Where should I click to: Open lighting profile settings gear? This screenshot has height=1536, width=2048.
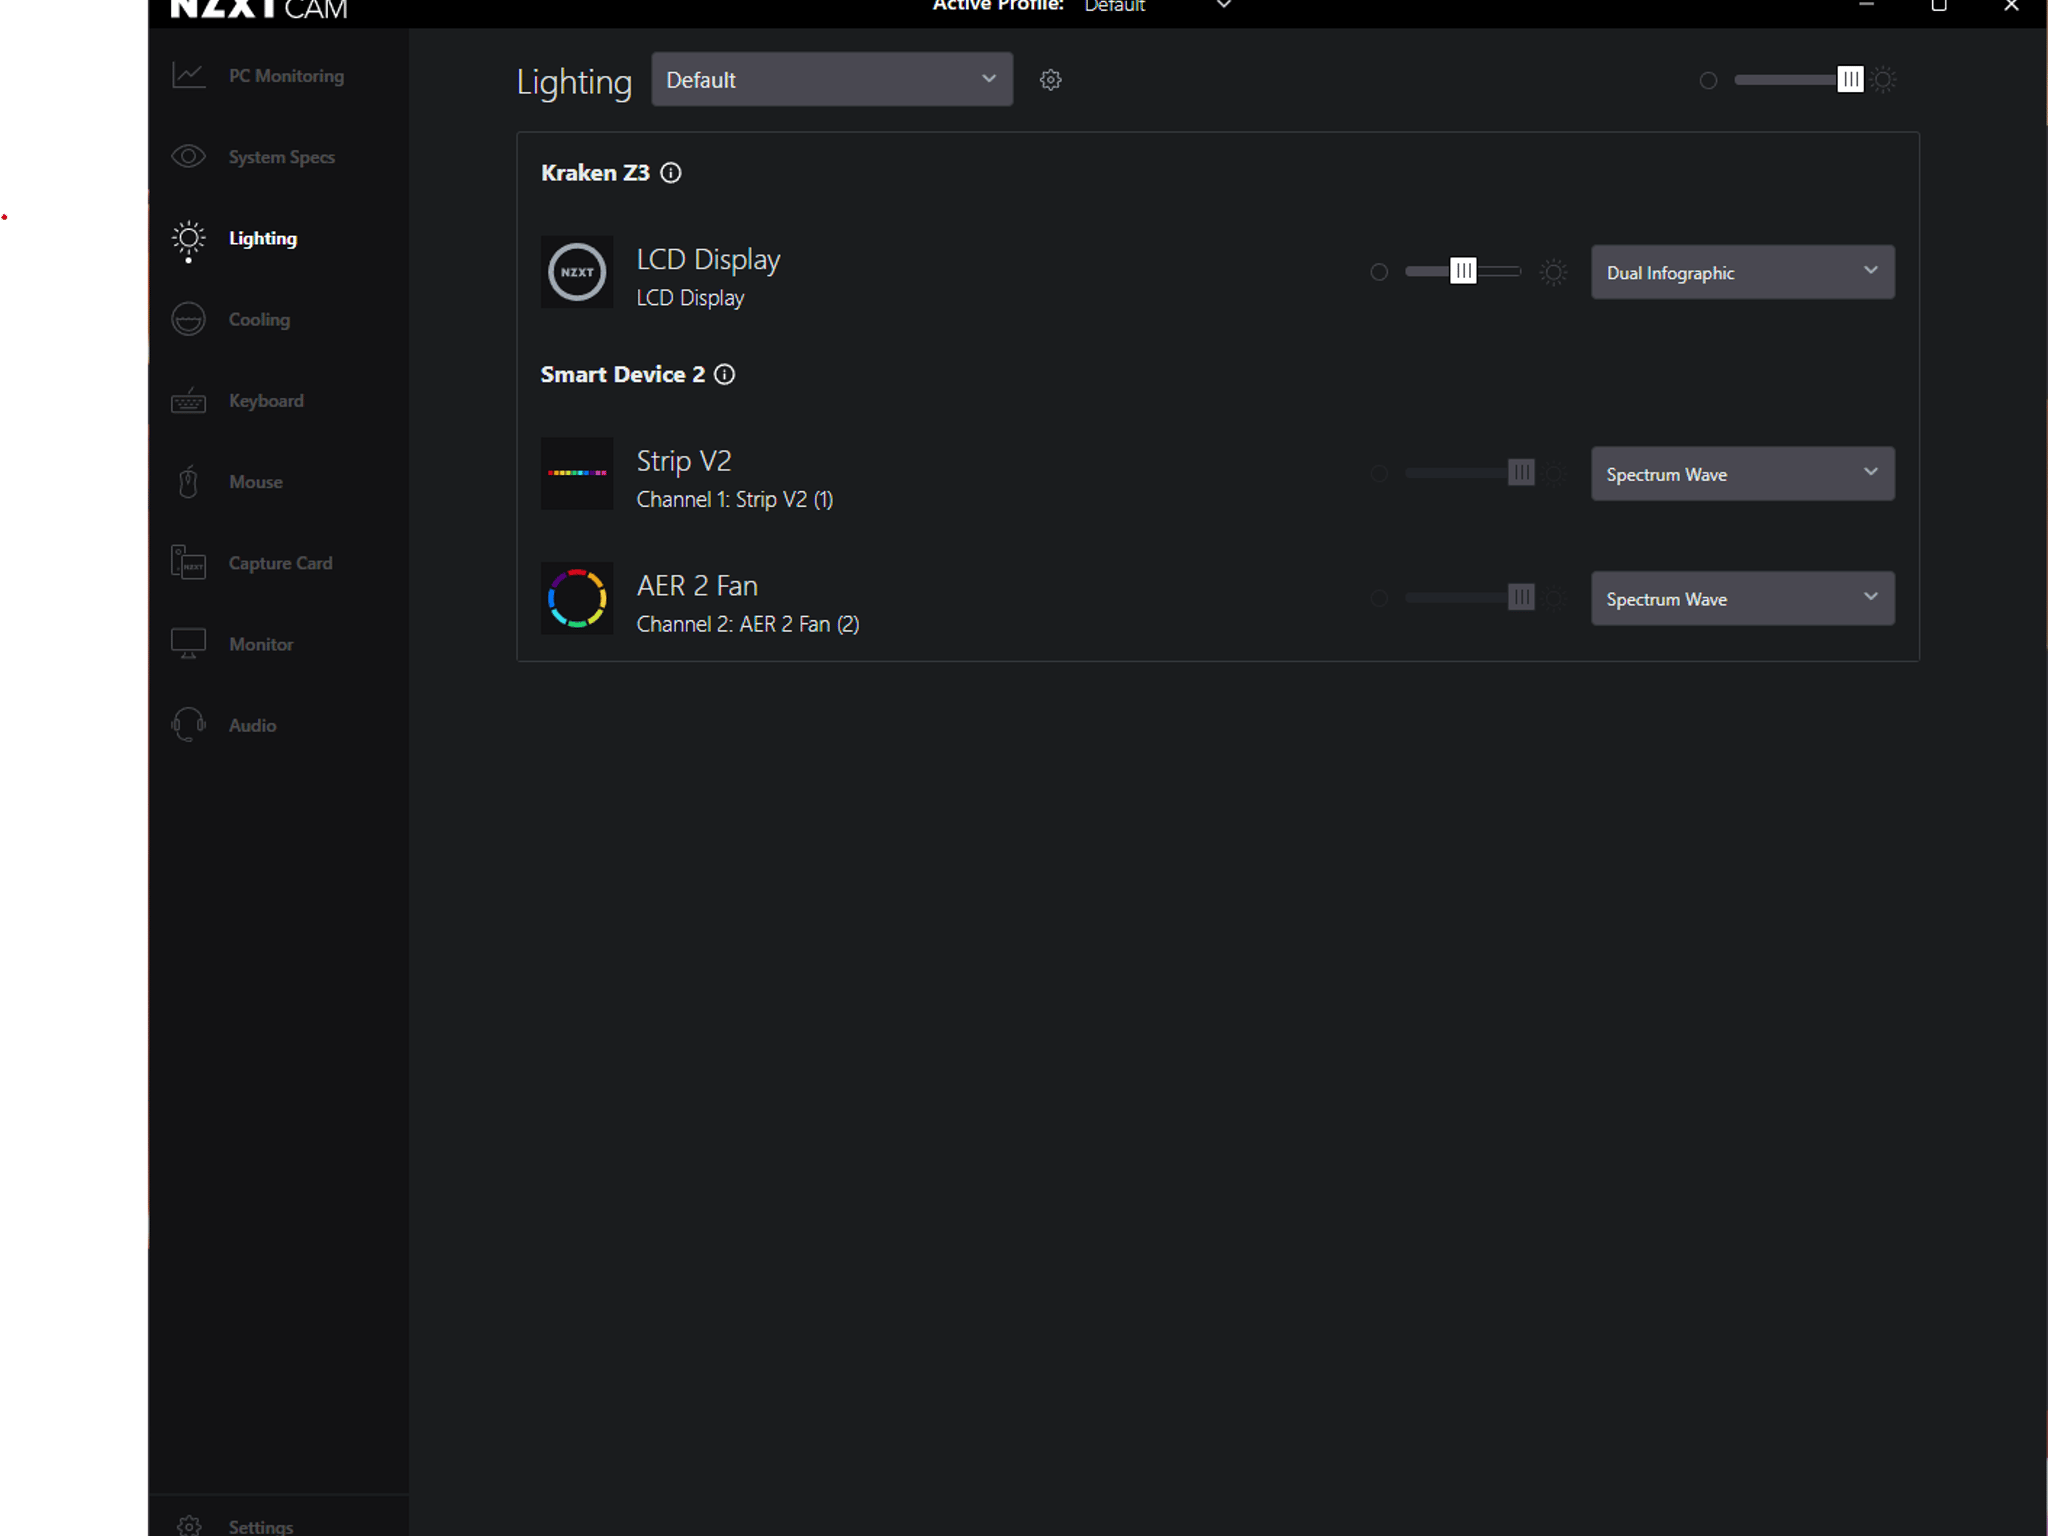(x=1050, y=80)
